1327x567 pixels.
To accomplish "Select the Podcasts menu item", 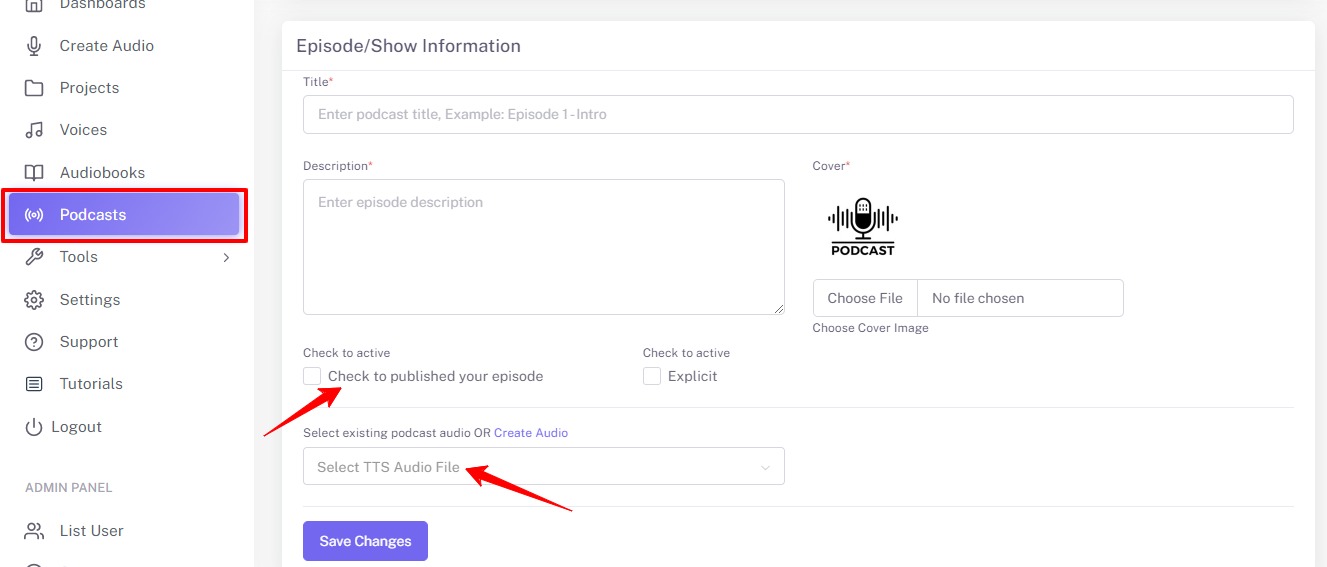I will click(x=124, y=215).
